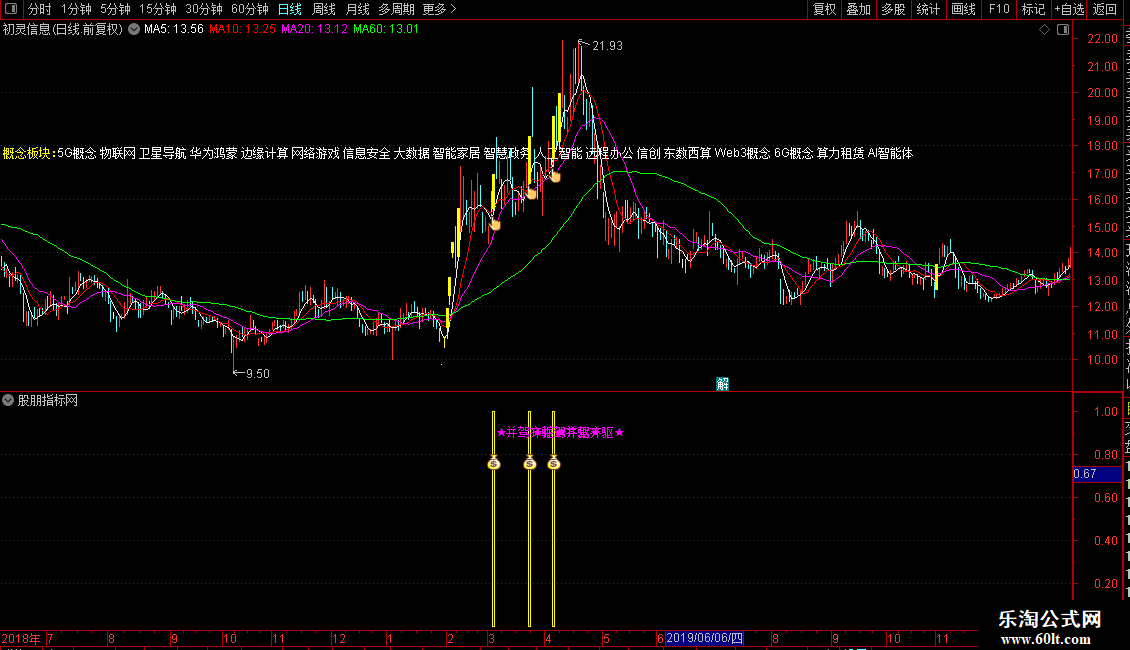1130x650 pixels.
Task: Switch to 分时 time-share chart
Action: point(40,9)
